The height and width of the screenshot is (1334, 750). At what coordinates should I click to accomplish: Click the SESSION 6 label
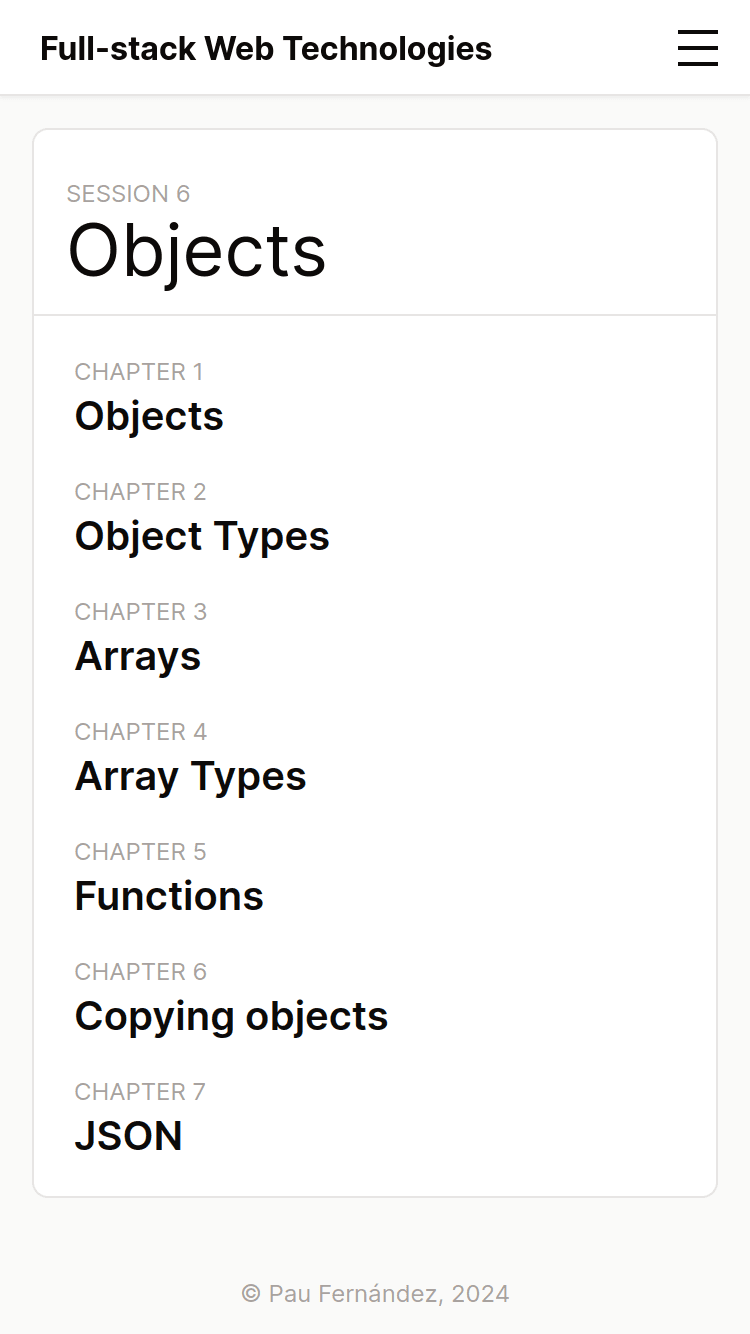point(128,193)
